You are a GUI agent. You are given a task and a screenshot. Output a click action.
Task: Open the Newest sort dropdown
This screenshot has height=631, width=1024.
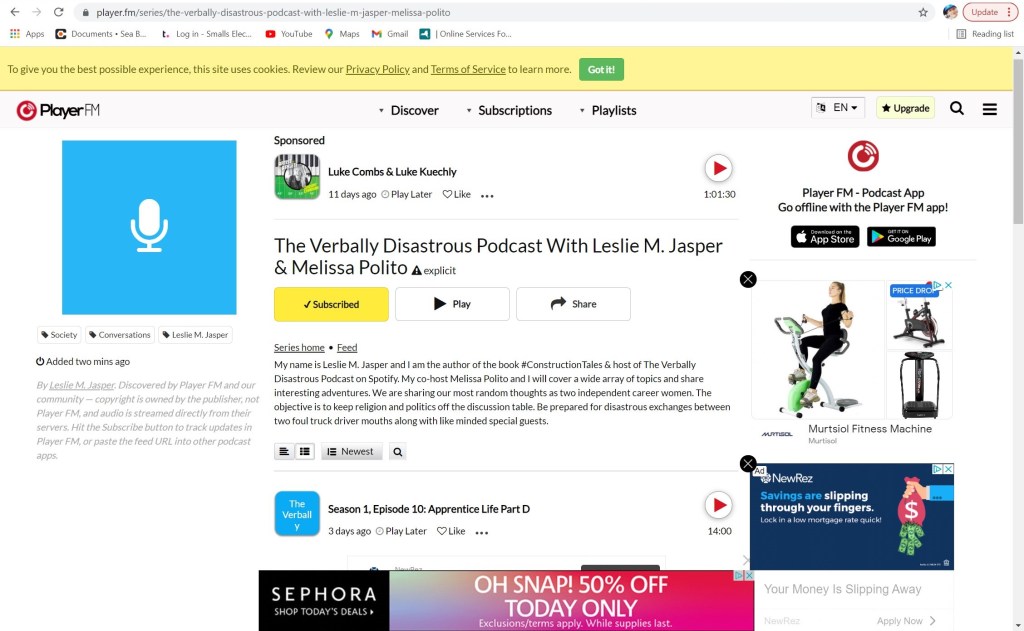click(351, 452)
